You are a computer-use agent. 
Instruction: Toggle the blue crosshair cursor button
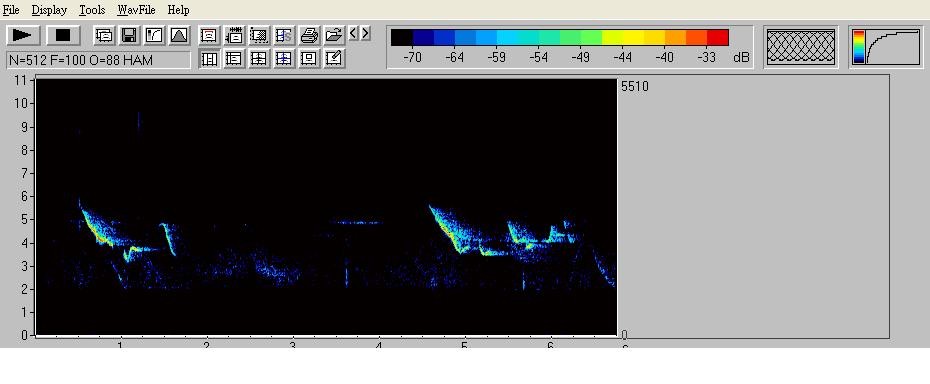pyautogui.click(x=284, y=58)
